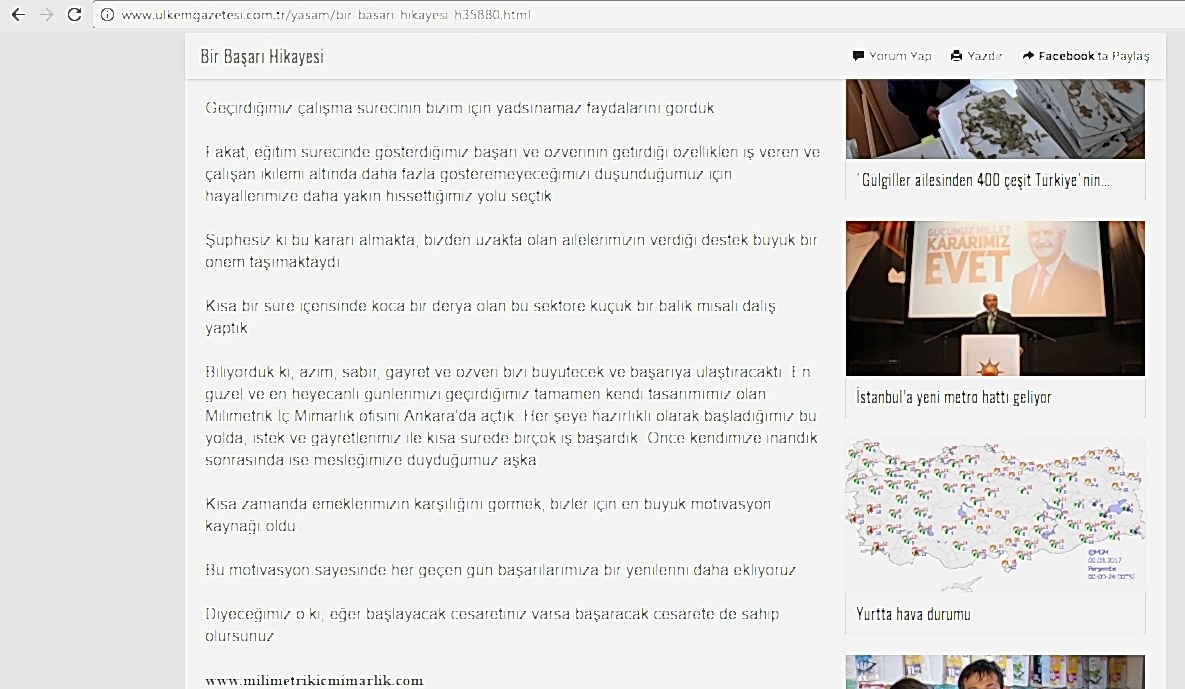Open the Yurtta hava durumu headline
Viewport: 1185px width, 689px height.
913,613
